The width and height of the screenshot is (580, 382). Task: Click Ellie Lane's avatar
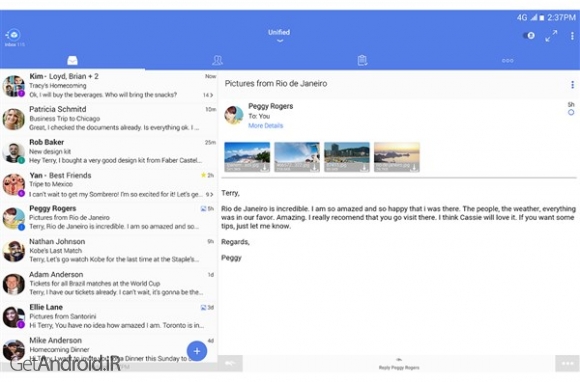pyautogui.click(x=14, y=317)
